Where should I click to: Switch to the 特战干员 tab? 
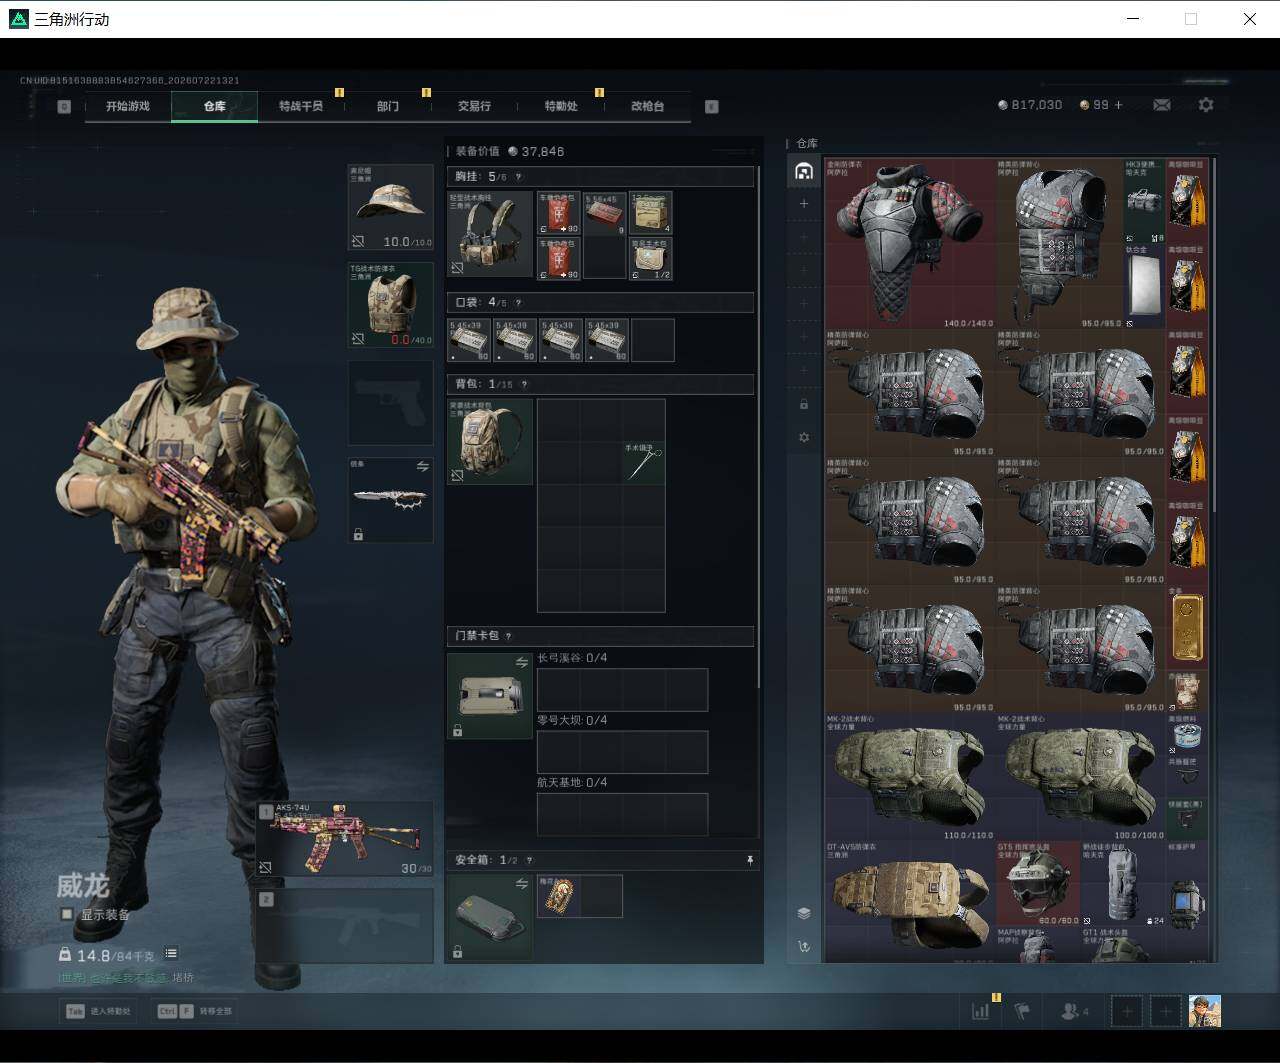(301, 106)
